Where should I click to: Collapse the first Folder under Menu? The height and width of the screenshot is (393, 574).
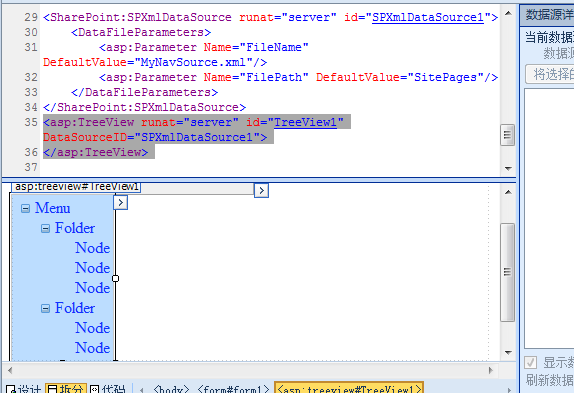point(45,229)
